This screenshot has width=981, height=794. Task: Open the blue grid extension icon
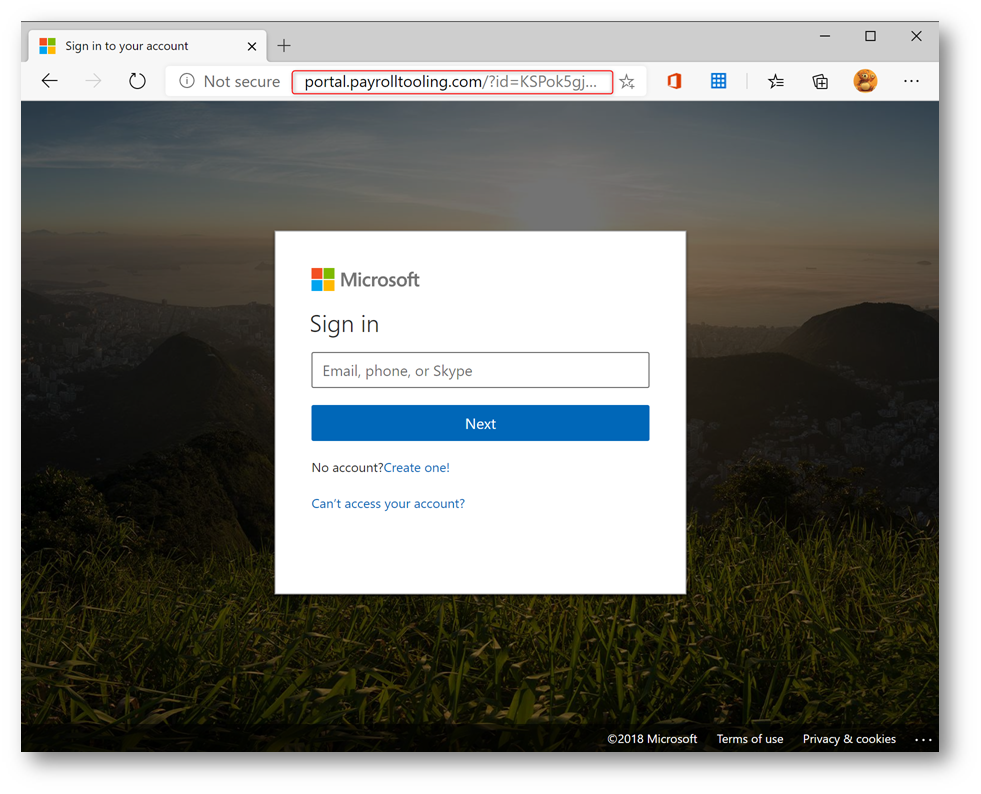pyautogui.click(x=718, y=81)
